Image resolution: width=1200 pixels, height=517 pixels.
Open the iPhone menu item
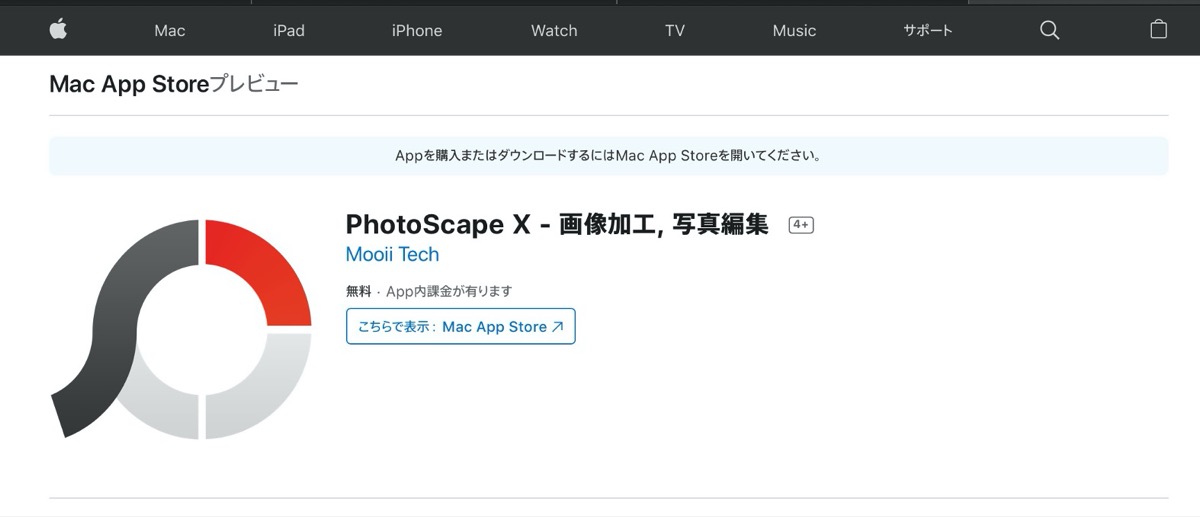[x=417, y=31]
